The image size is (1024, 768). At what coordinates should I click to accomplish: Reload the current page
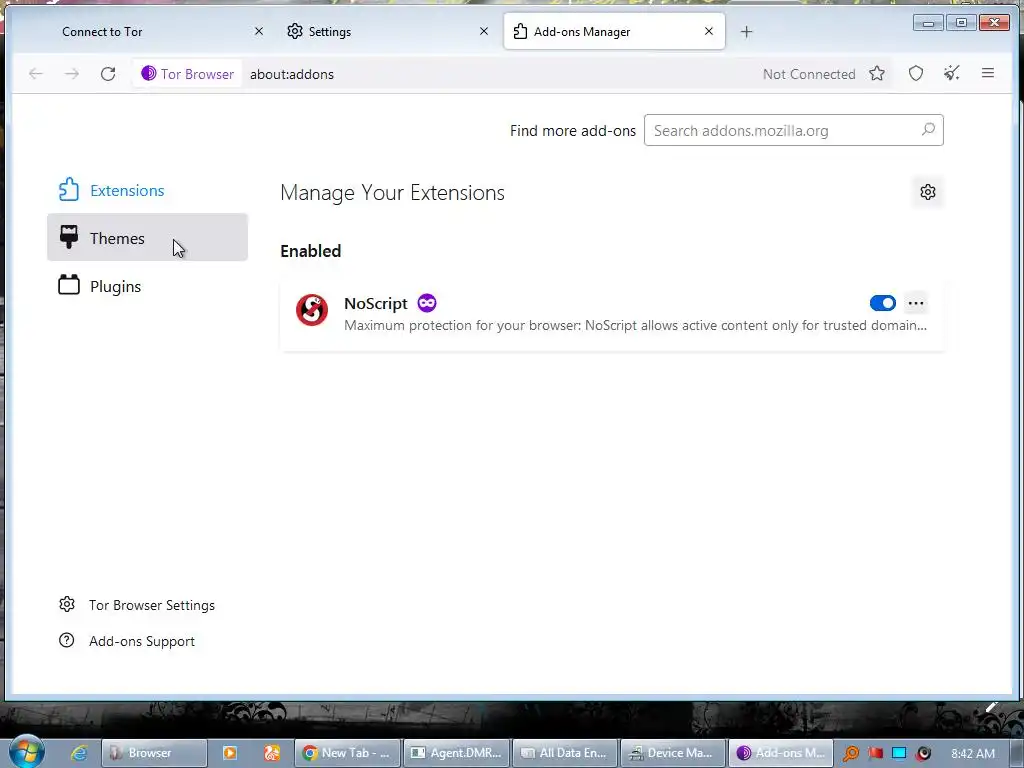[x=108, y=74]
